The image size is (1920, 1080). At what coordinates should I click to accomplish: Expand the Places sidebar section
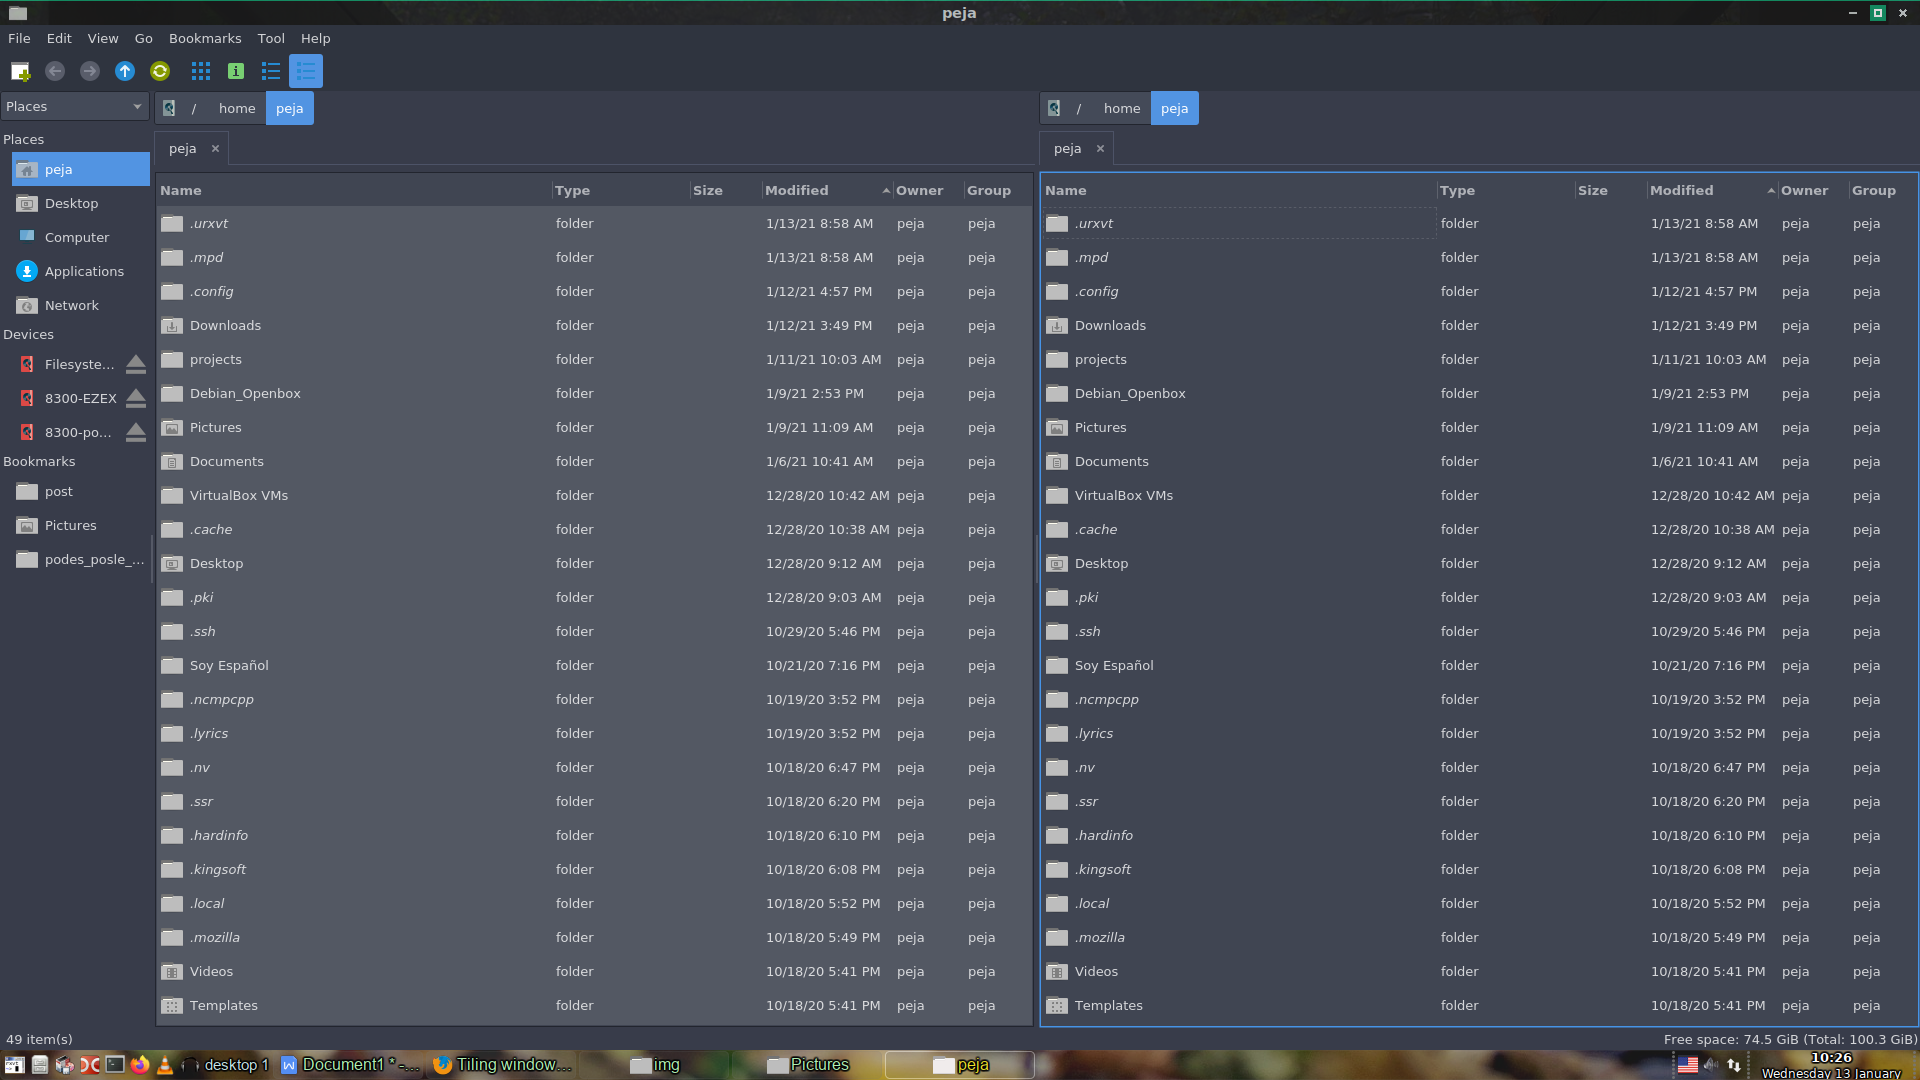22,138
